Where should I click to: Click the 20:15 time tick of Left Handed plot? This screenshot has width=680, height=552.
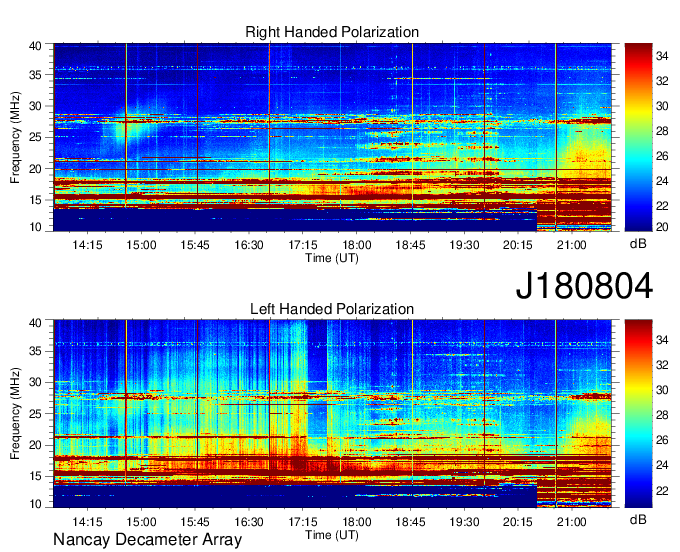pyautogui.click(x=518, y=522)
